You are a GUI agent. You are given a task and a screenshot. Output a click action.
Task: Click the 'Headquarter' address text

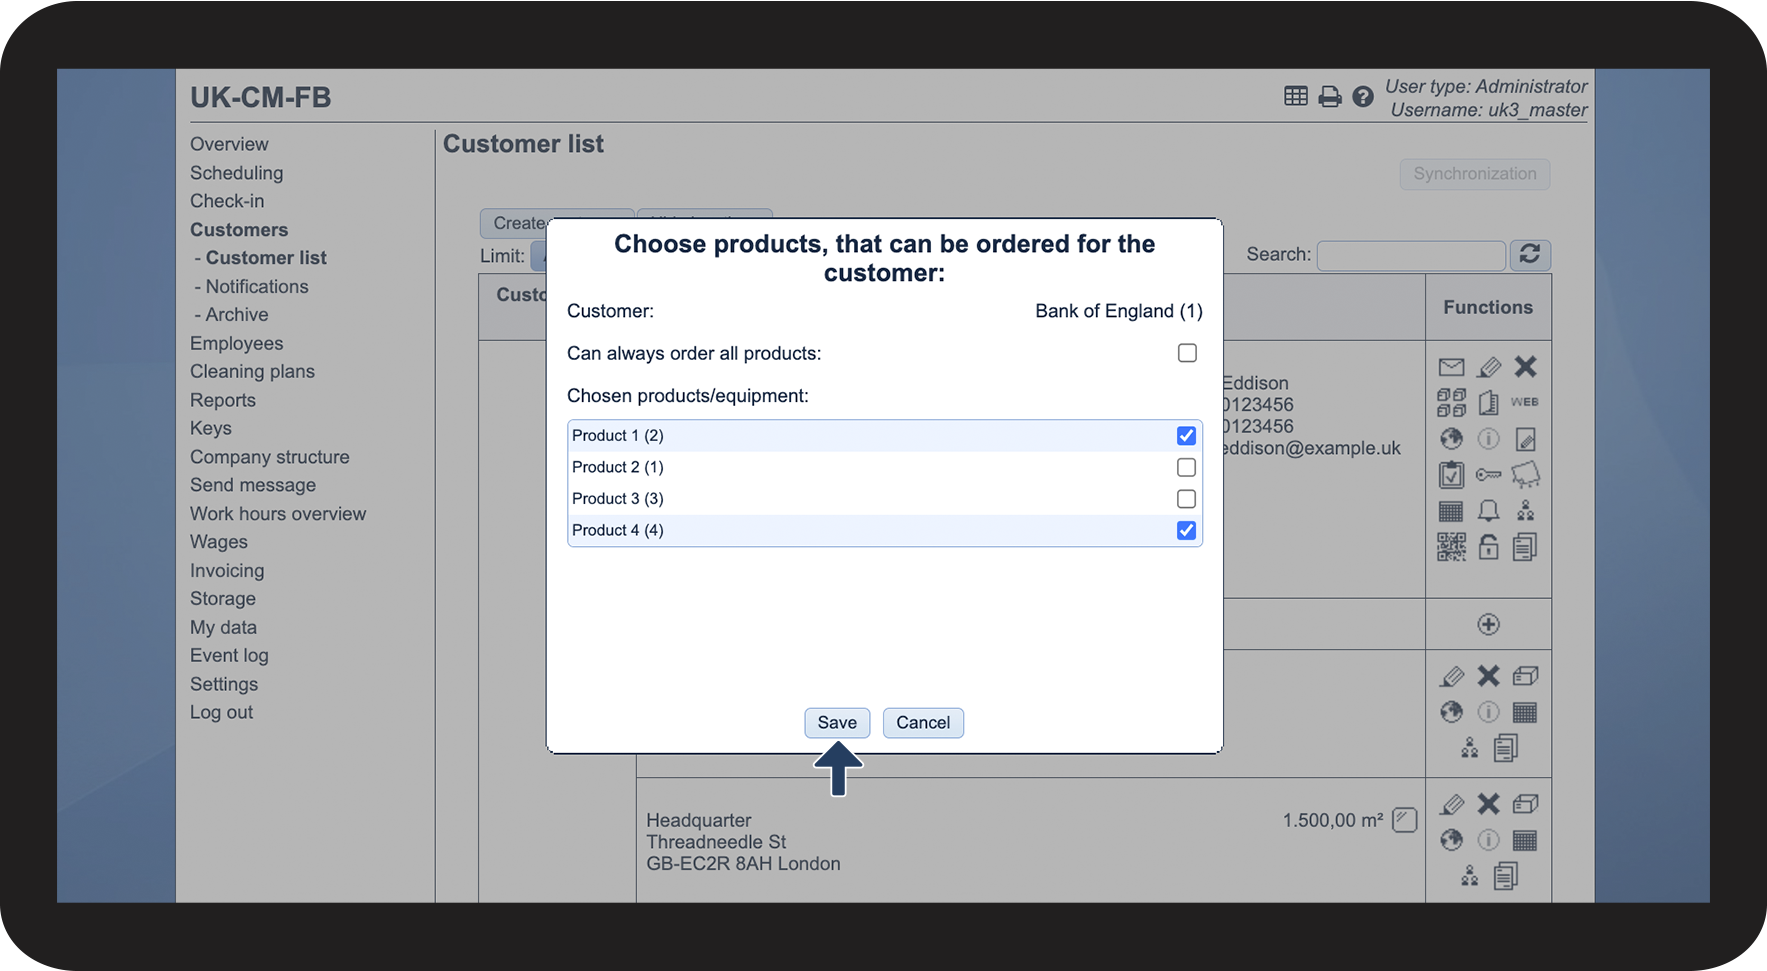click(699, 820)
